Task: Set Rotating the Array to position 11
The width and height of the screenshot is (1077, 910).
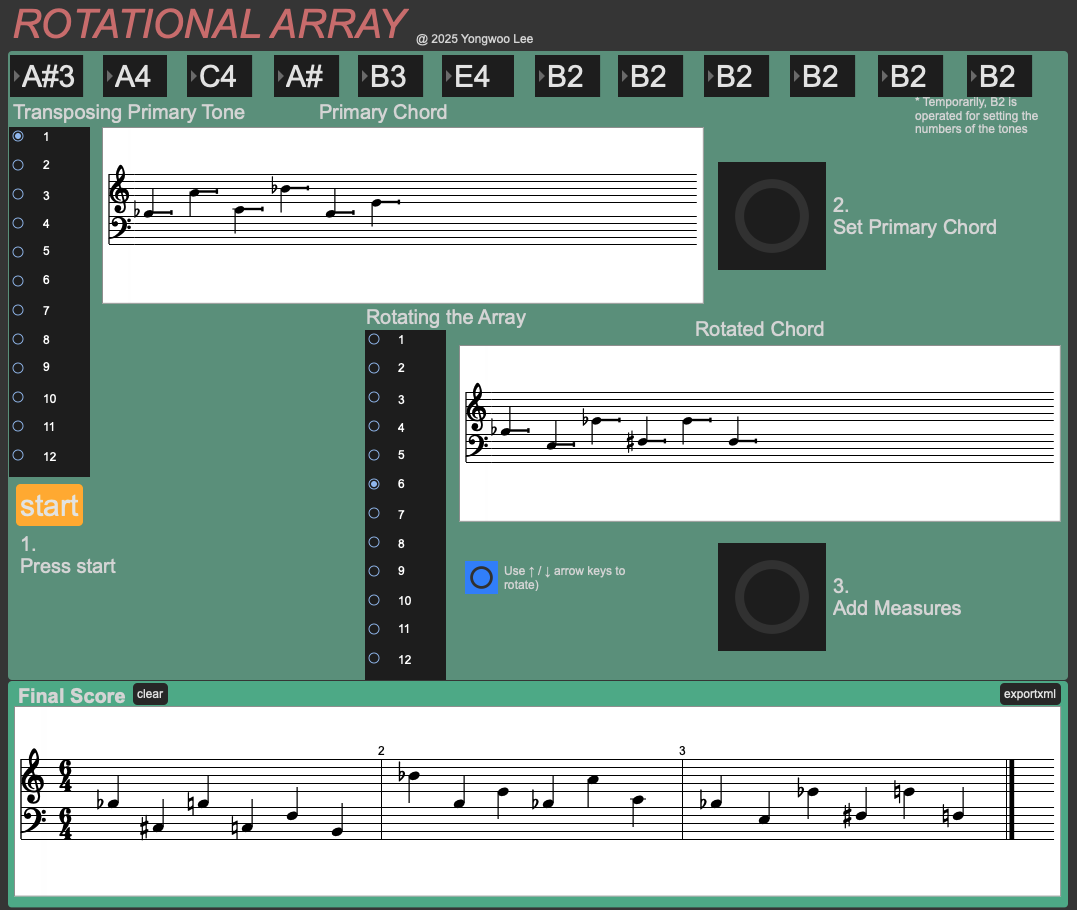Action: coord(374,629)
